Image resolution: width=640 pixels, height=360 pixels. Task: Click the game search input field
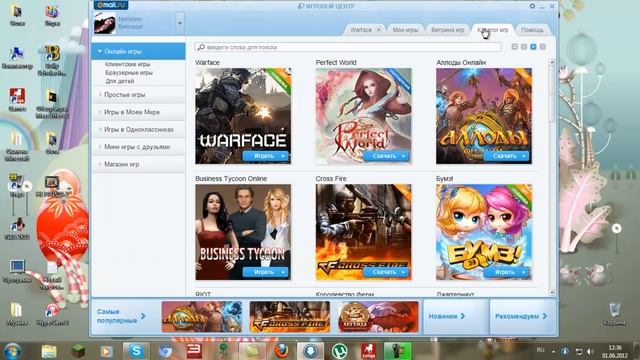(348, 47)
